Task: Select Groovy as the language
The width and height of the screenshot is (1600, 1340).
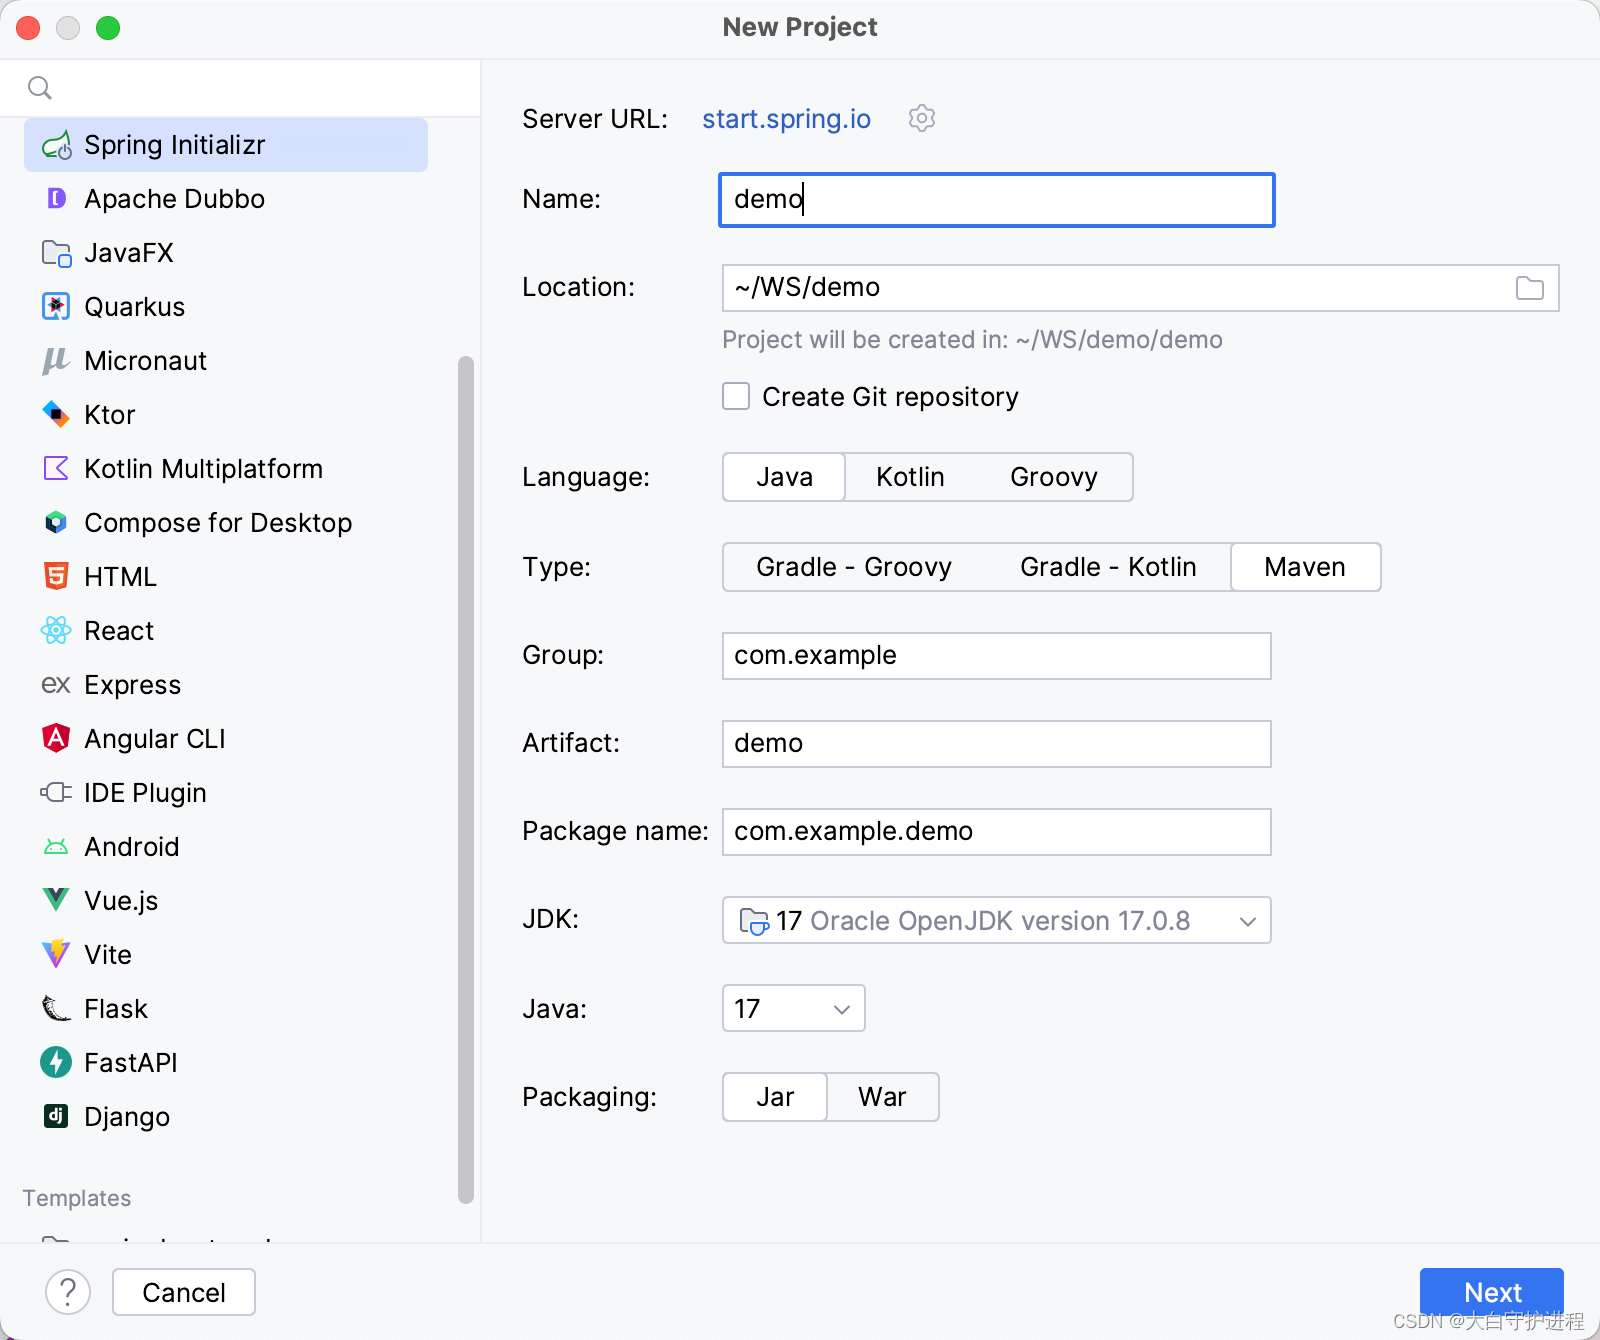Action: (x=1054, y=477)
